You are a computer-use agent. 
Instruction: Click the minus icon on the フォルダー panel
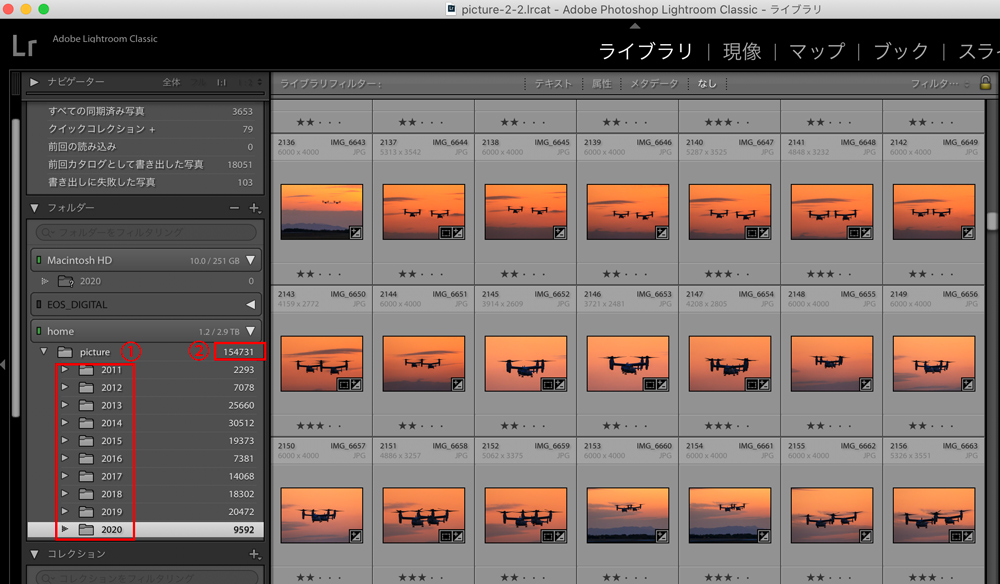click(x=234, y=208)
